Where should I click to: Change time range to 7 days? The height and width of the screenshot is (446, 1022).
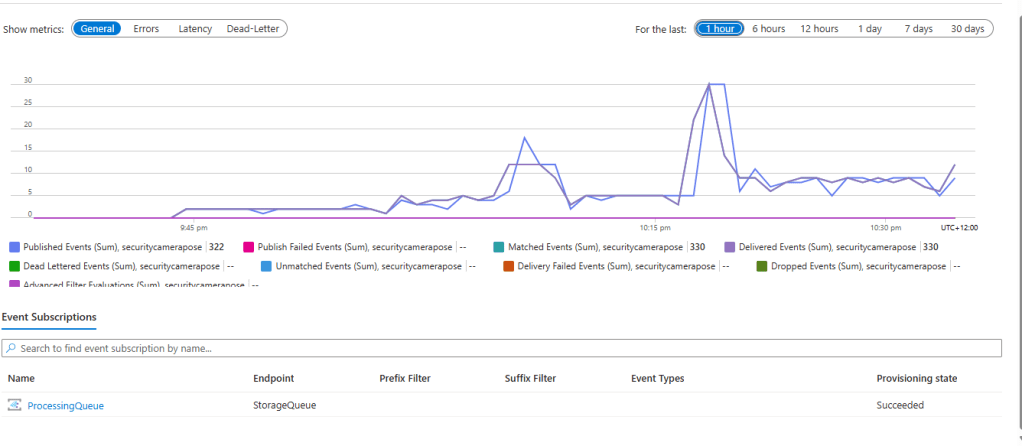(x=918, y=29)
